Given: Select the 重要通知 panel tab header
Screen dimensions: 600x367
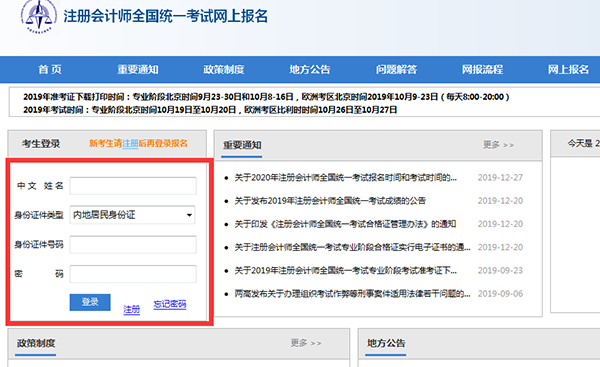Looking at the screenshot, I should click(242, 145).
